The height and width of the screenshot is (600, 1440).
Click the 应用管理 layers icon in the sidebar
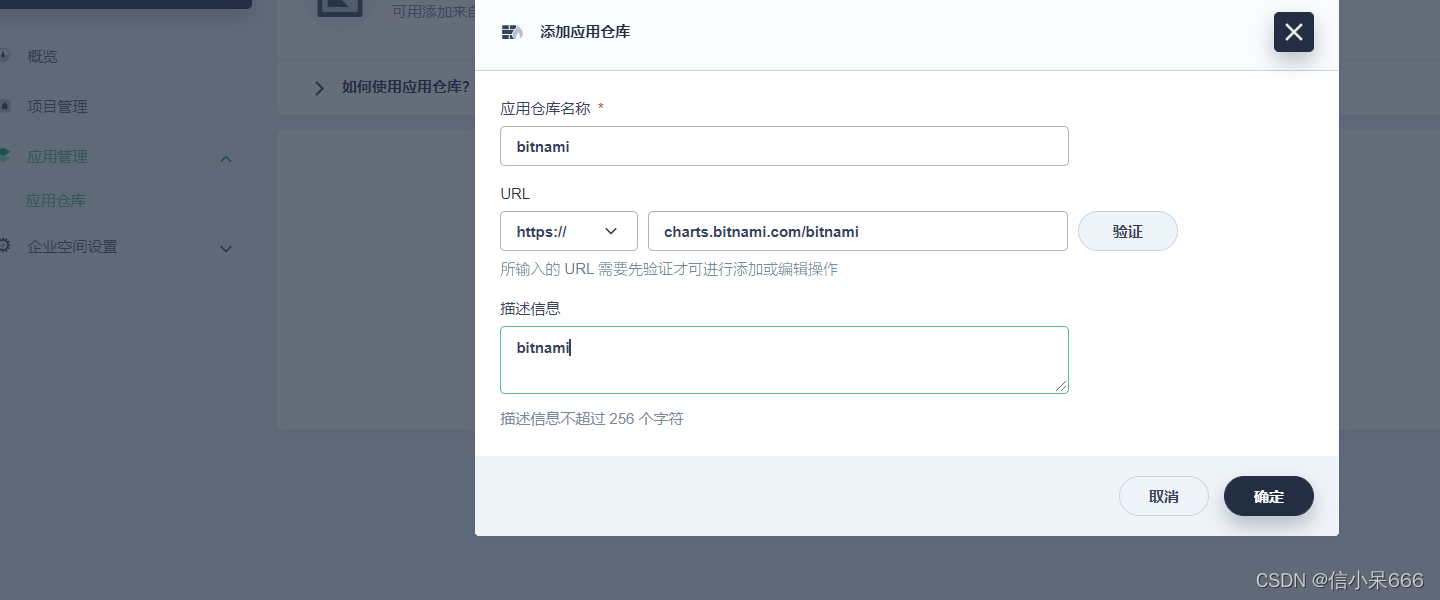(x=5, y=155)
